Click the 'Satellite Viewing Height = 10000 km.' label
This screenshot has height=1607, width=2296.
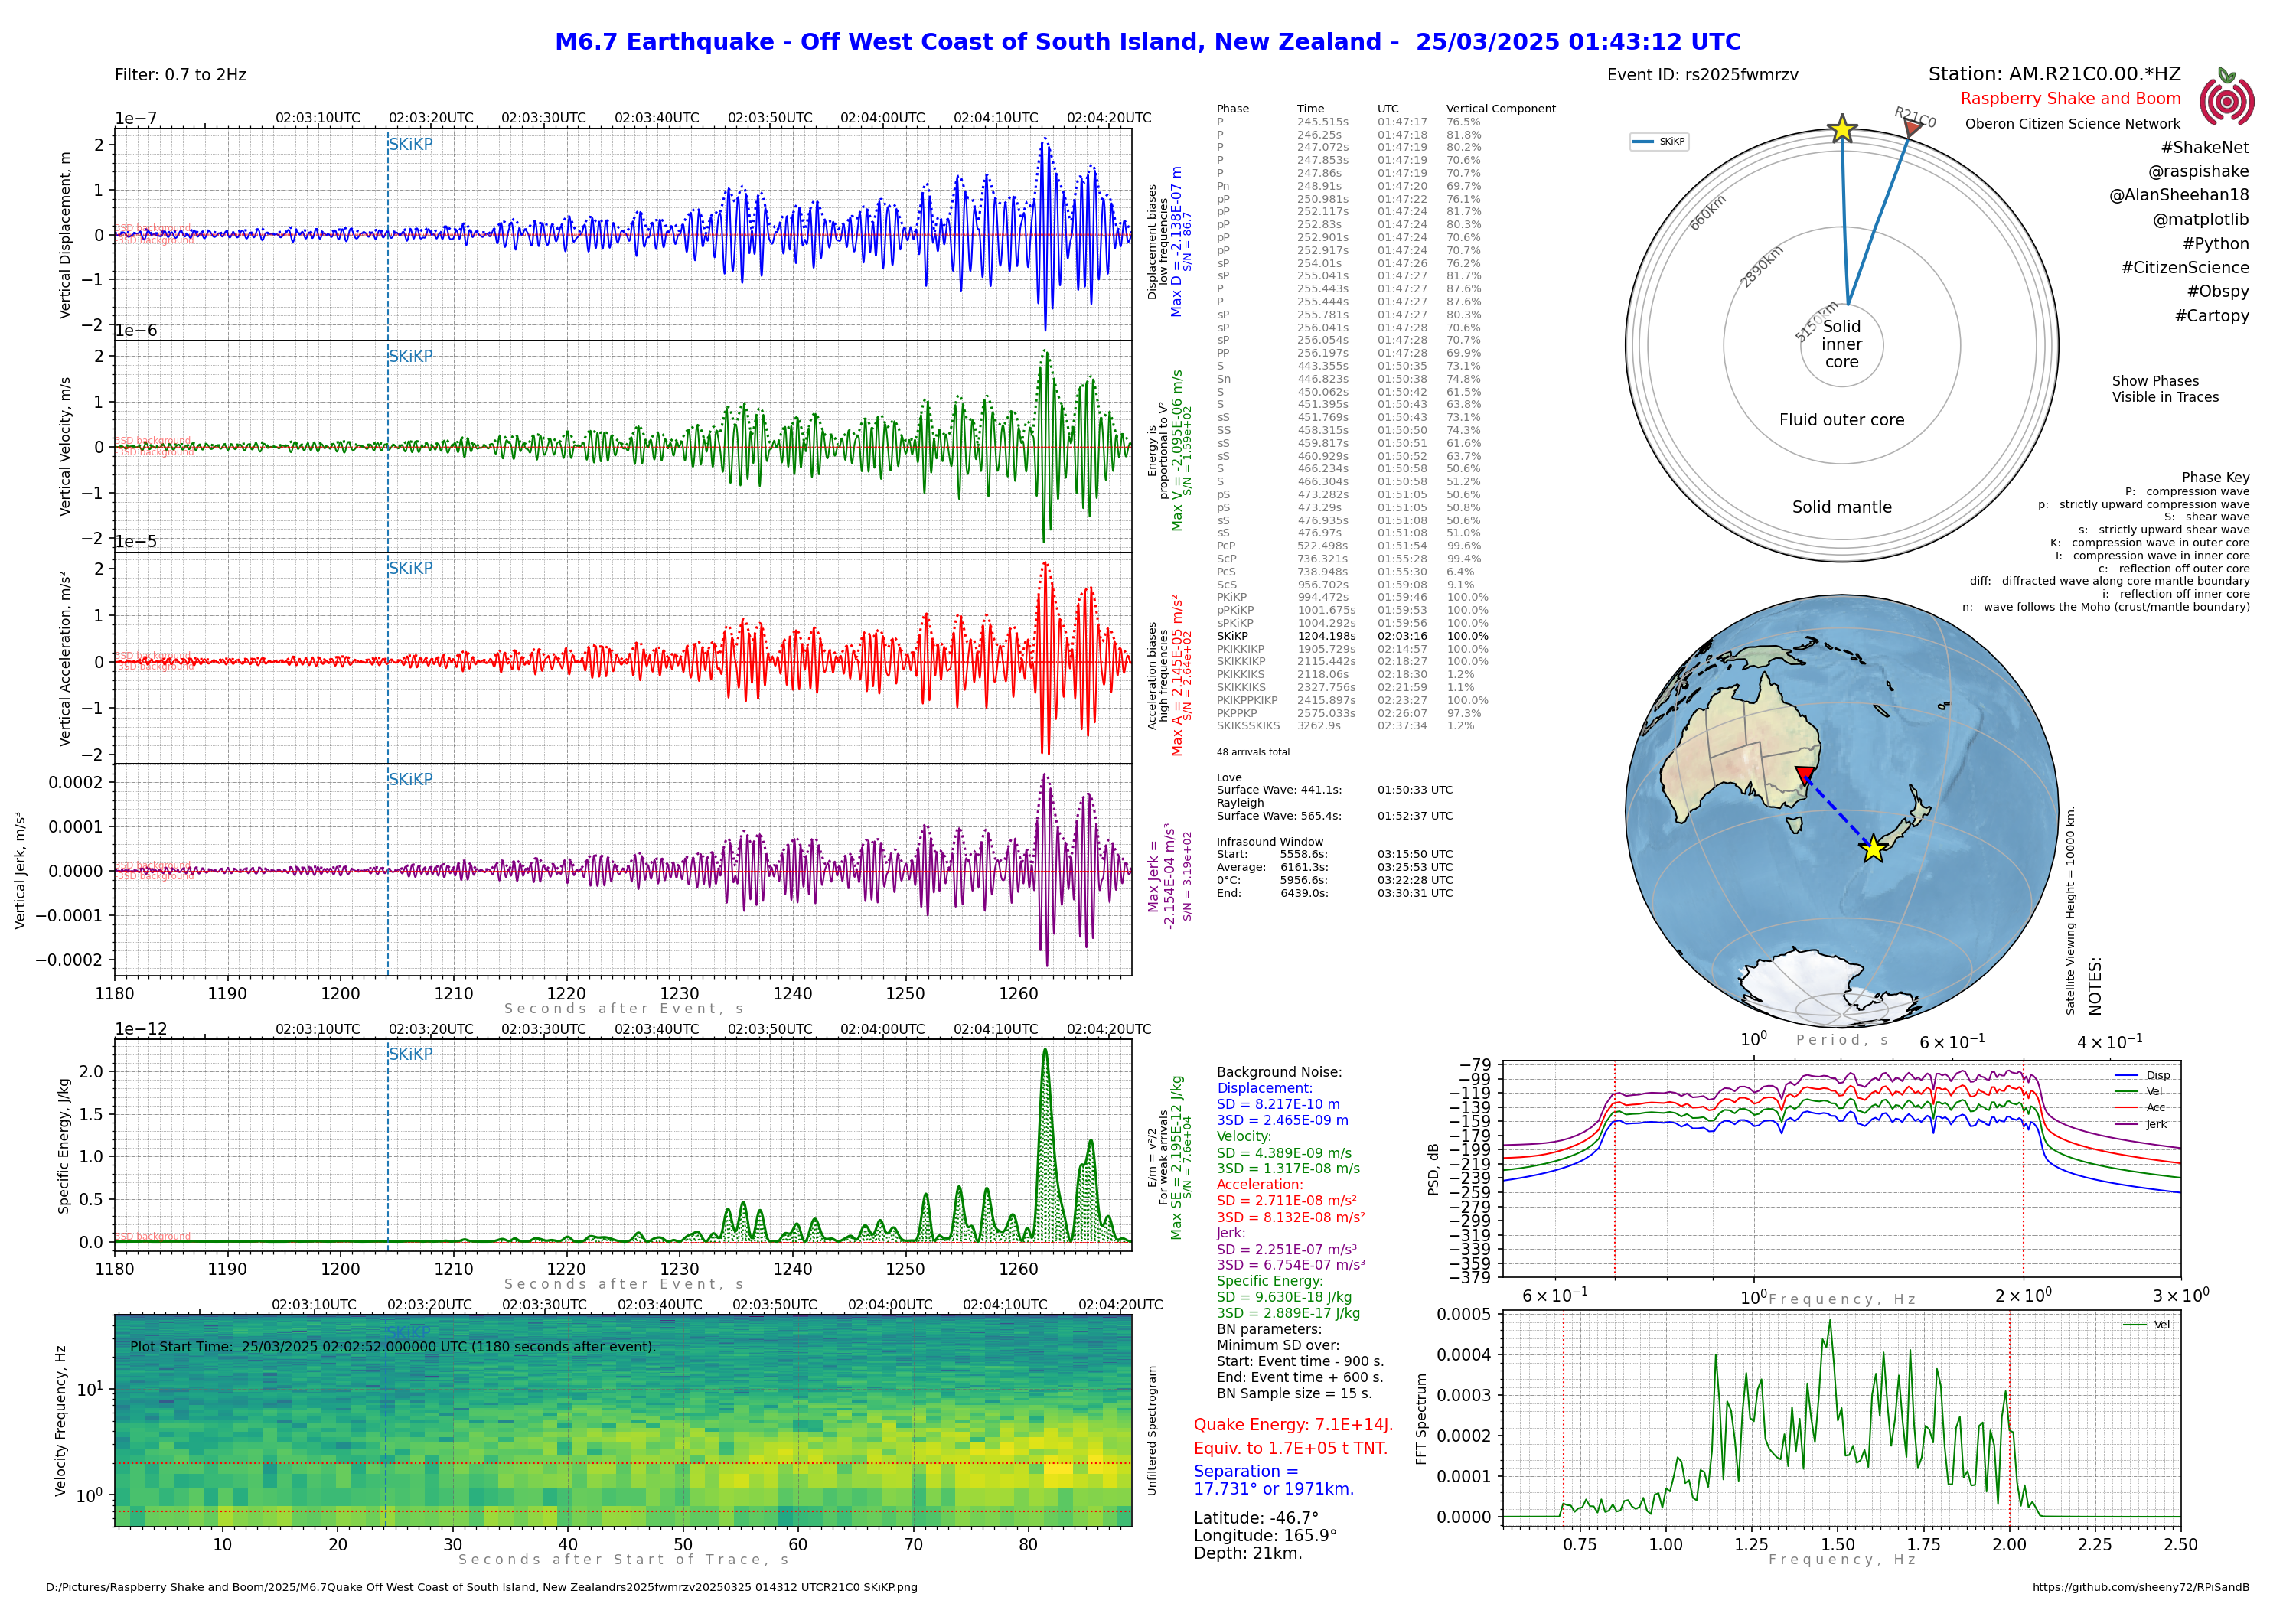click(2070, 910)
